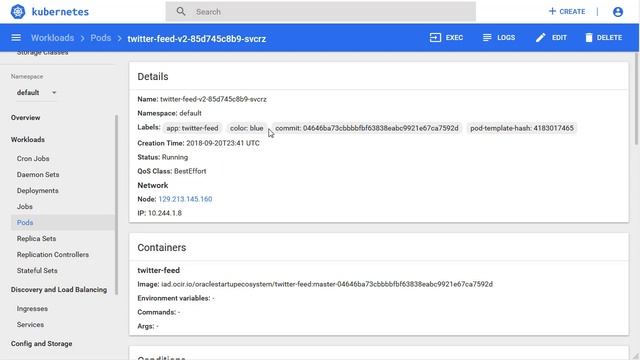Image resolution: width=640 pixels, height=360 pixels.
Task: Click the Kubernetes logo icon
Action: [18, 11]
